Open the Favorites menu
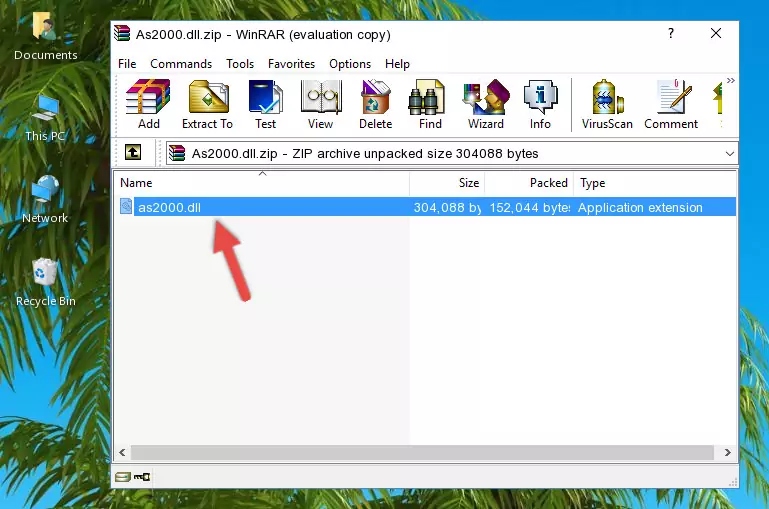Screen dimensions: 769x509 pos(291,64)
